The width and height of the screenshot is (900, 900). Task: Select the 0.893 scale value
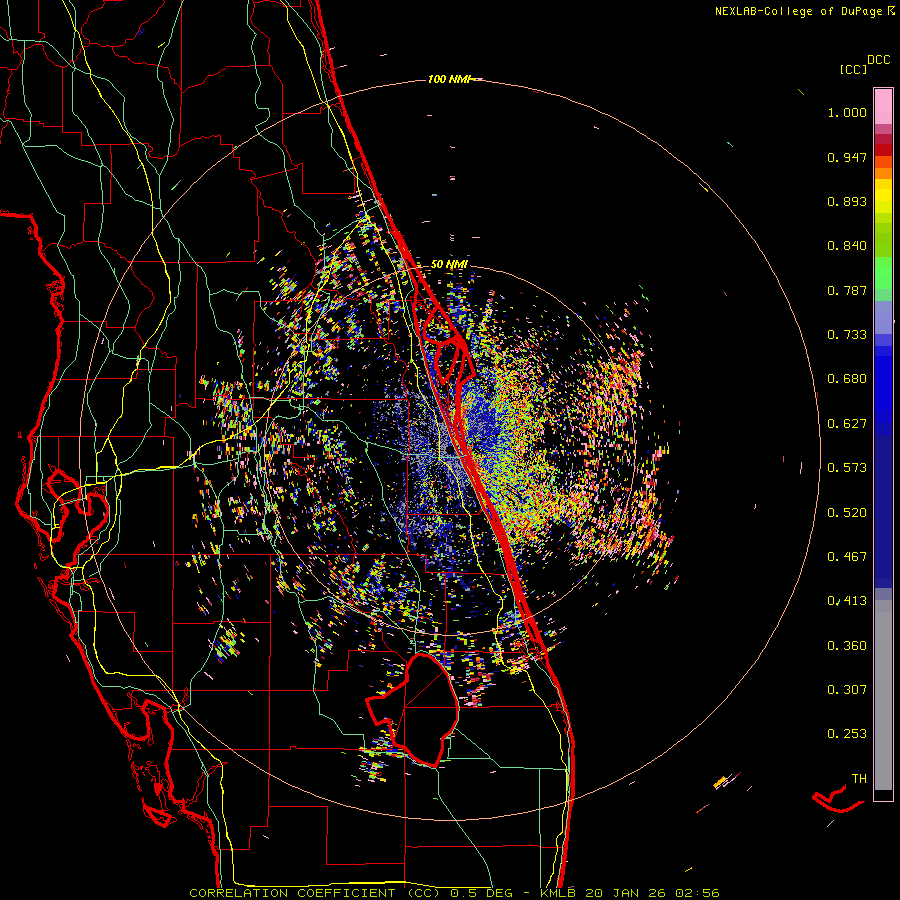click(x=847, y=201)
